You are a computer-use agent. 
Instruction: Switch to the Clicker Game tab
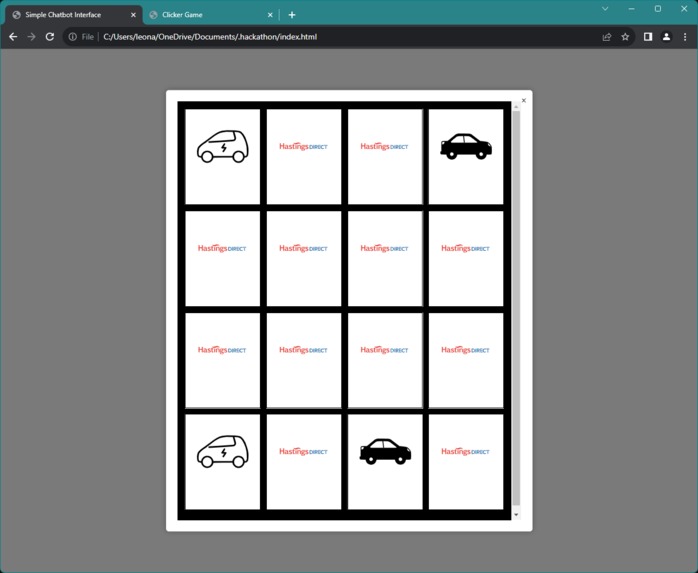pos(209,15)
